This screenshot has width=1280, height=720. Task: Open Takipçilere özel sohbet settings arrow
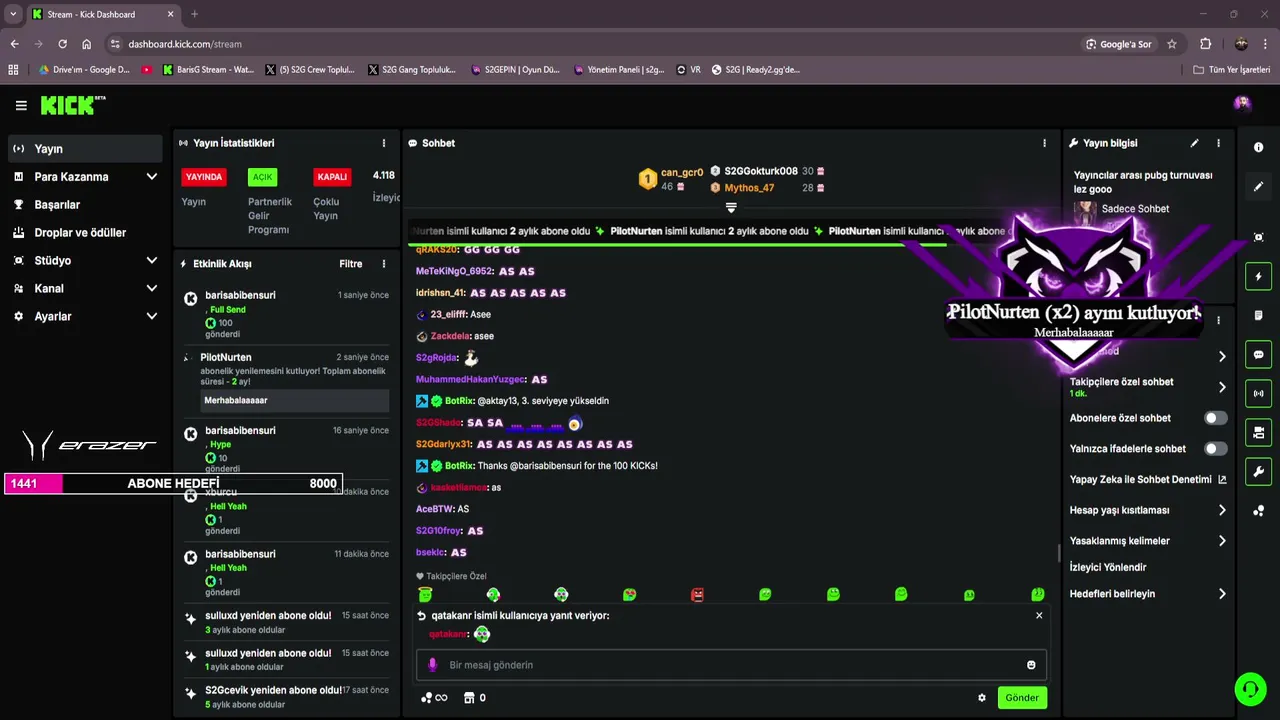pyautogui.click(x=1222, y=387)
